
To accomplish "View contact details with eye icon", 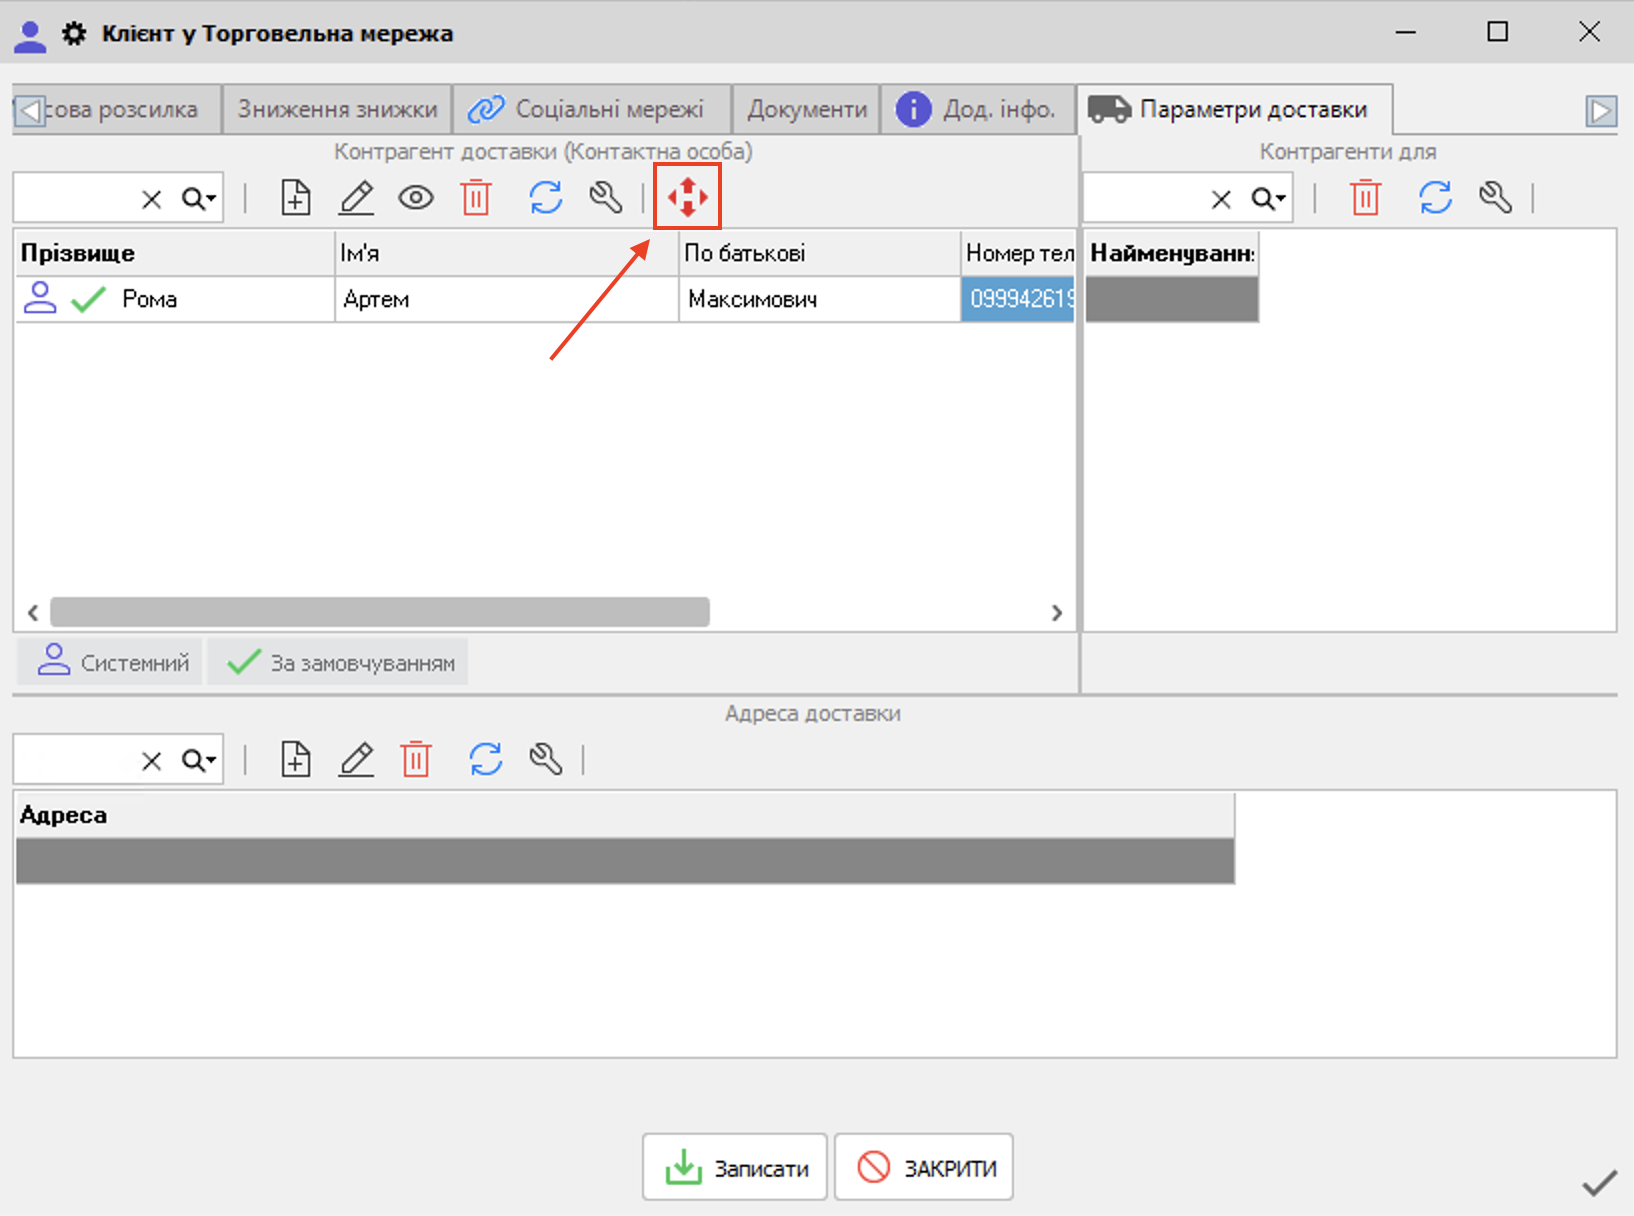I will pos(416,198).
